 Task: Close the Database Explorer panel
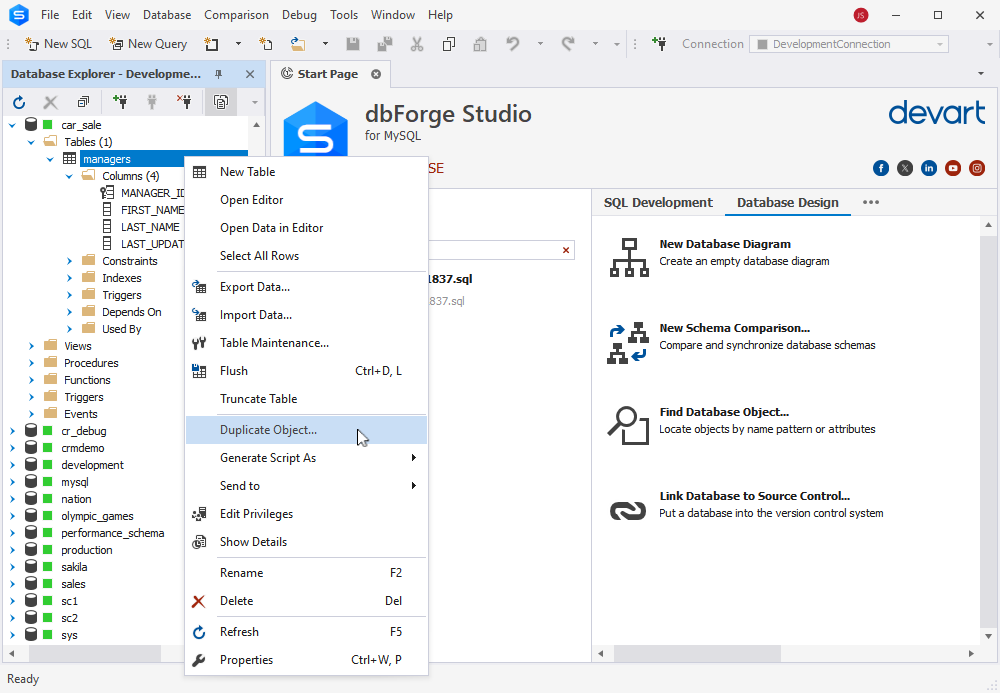click(x=250, y=75)
